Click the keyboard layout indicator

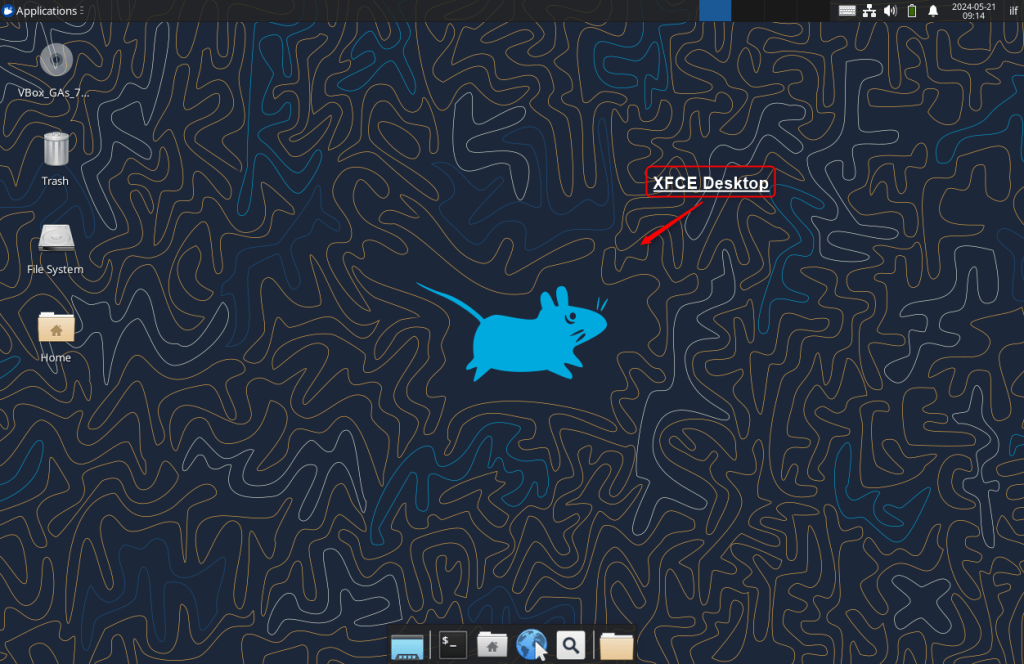coord(847,10)
